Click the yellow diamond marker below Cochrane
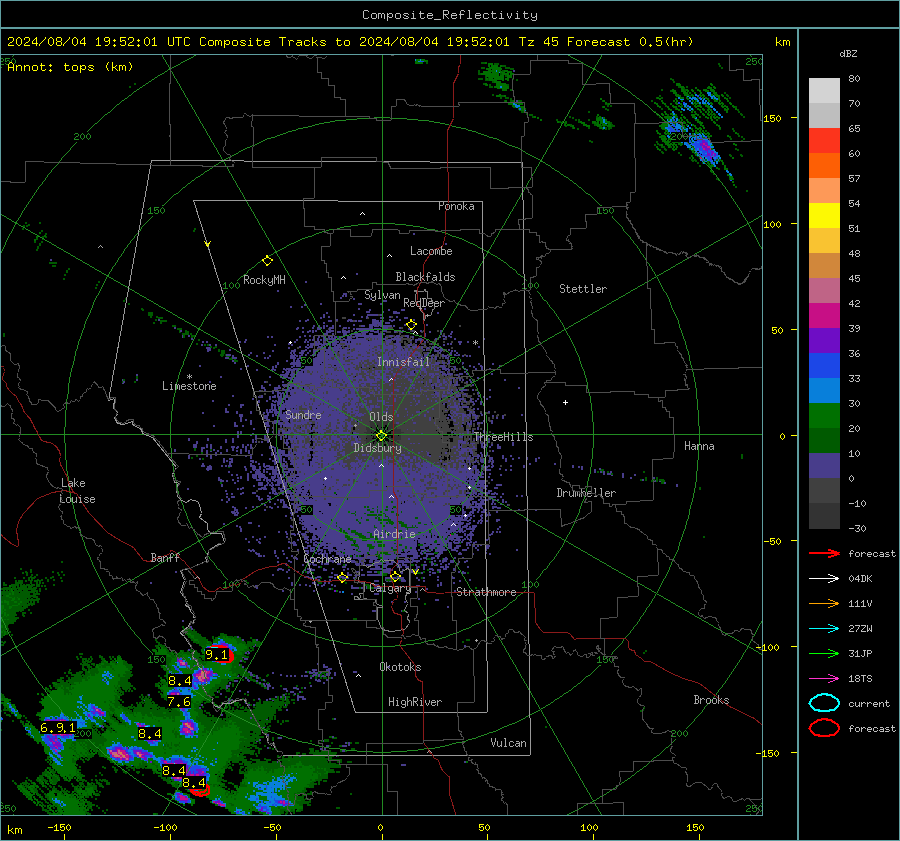900x841 pixels. point(343,578)
